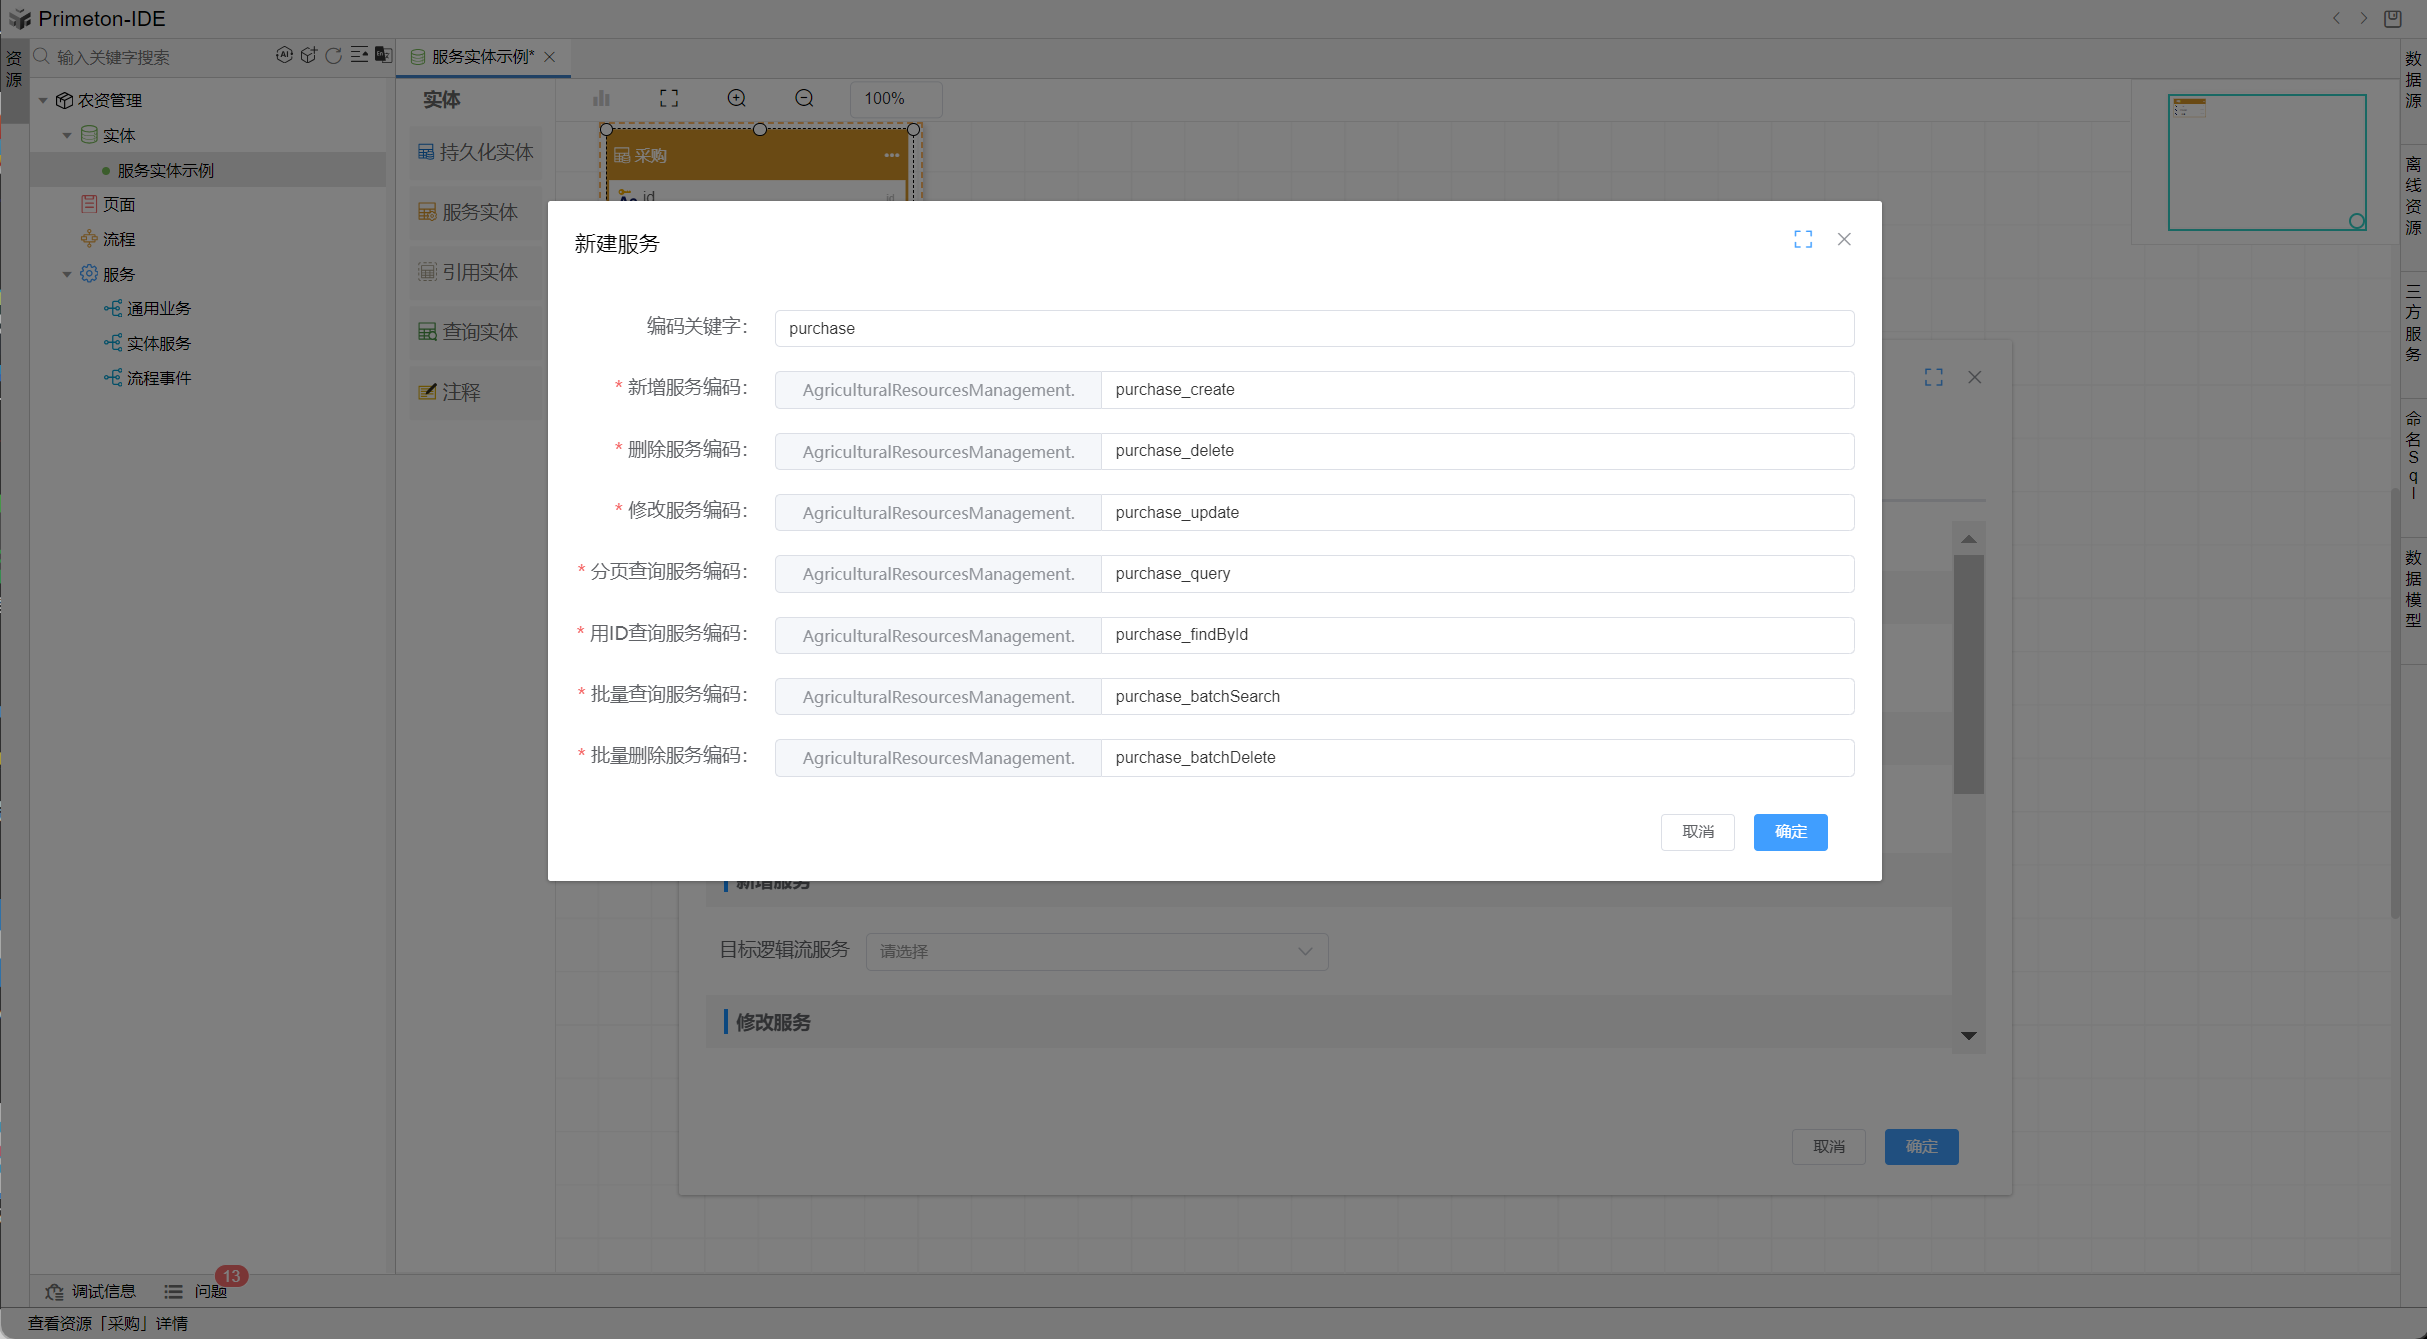Click the collapse-all icon beside the refresh icon

click(358, 55)
